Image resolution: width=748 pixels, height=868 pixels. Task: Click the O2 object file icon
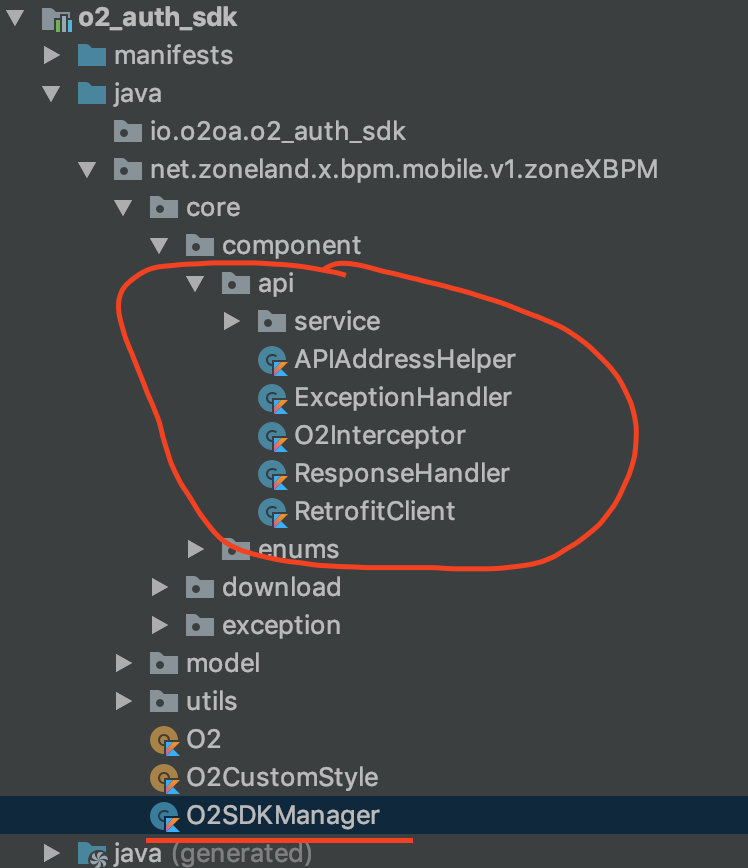click(164, 740)
